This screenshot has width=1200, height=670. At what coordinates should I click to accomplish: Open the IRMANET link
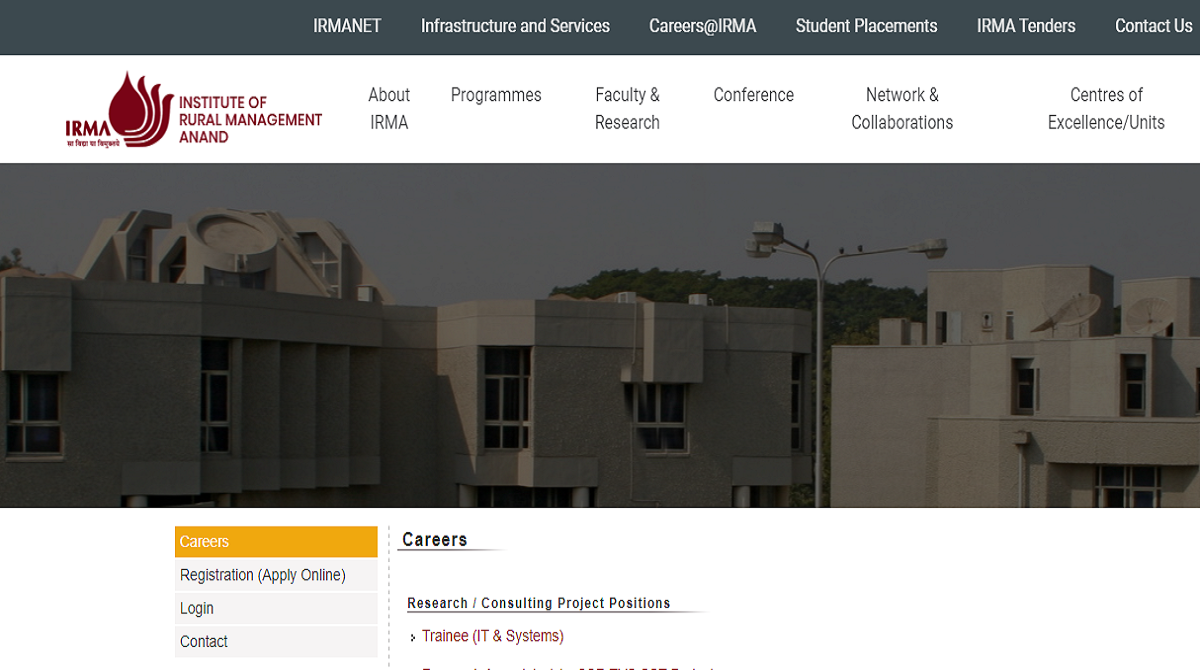click(x=347, y=26)
